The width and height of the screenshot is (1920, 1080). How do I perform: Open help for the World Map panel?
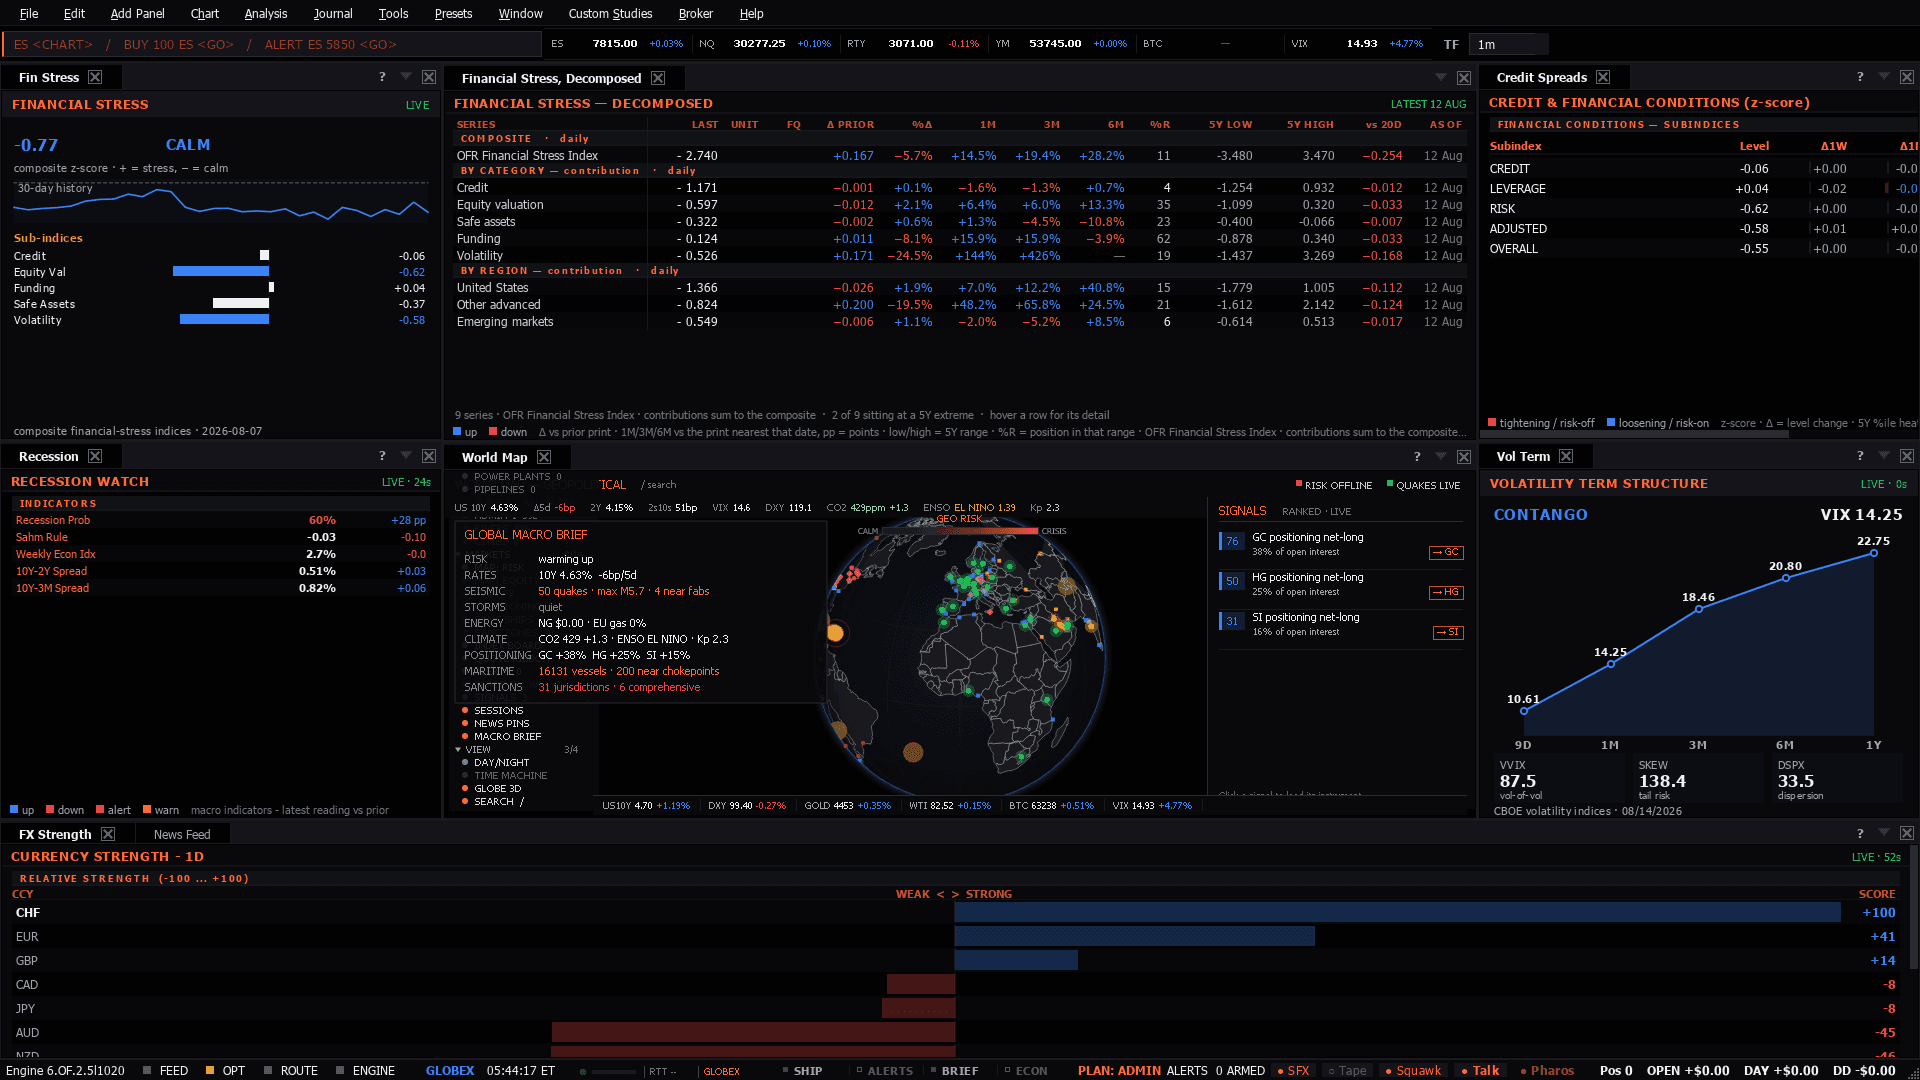(1417, 457)
